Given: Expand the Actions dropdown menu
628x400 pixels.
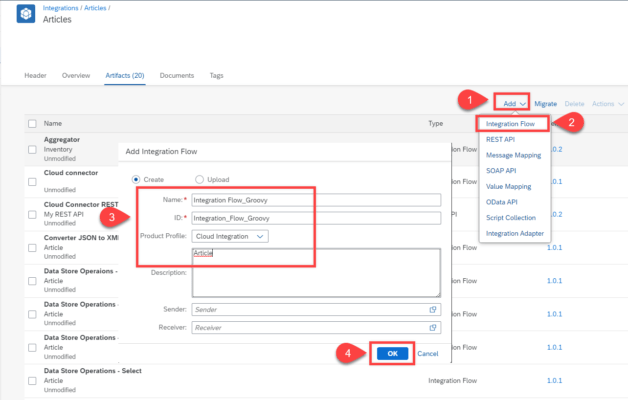Looking at the screenshot, I should coord(607,103).
